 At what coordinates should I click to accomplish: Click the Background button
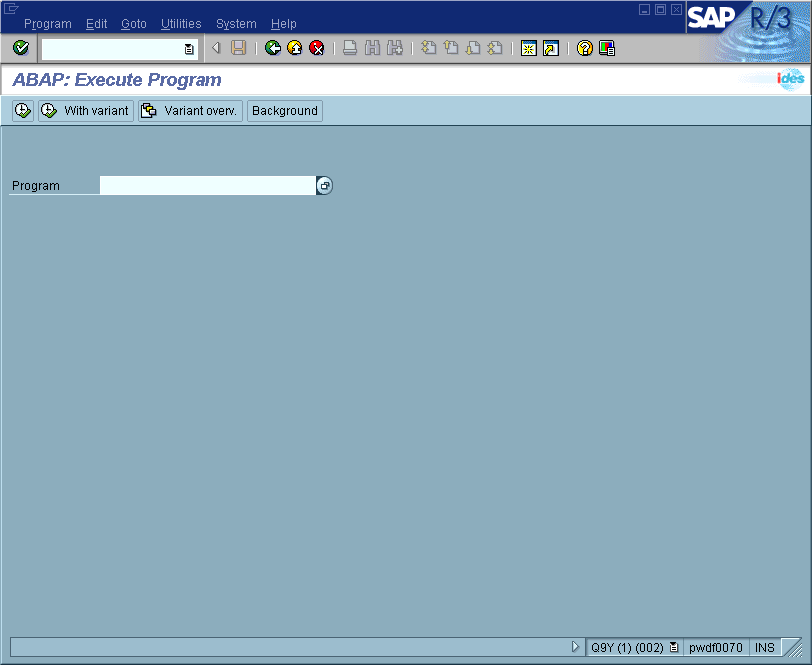(285, 111)
